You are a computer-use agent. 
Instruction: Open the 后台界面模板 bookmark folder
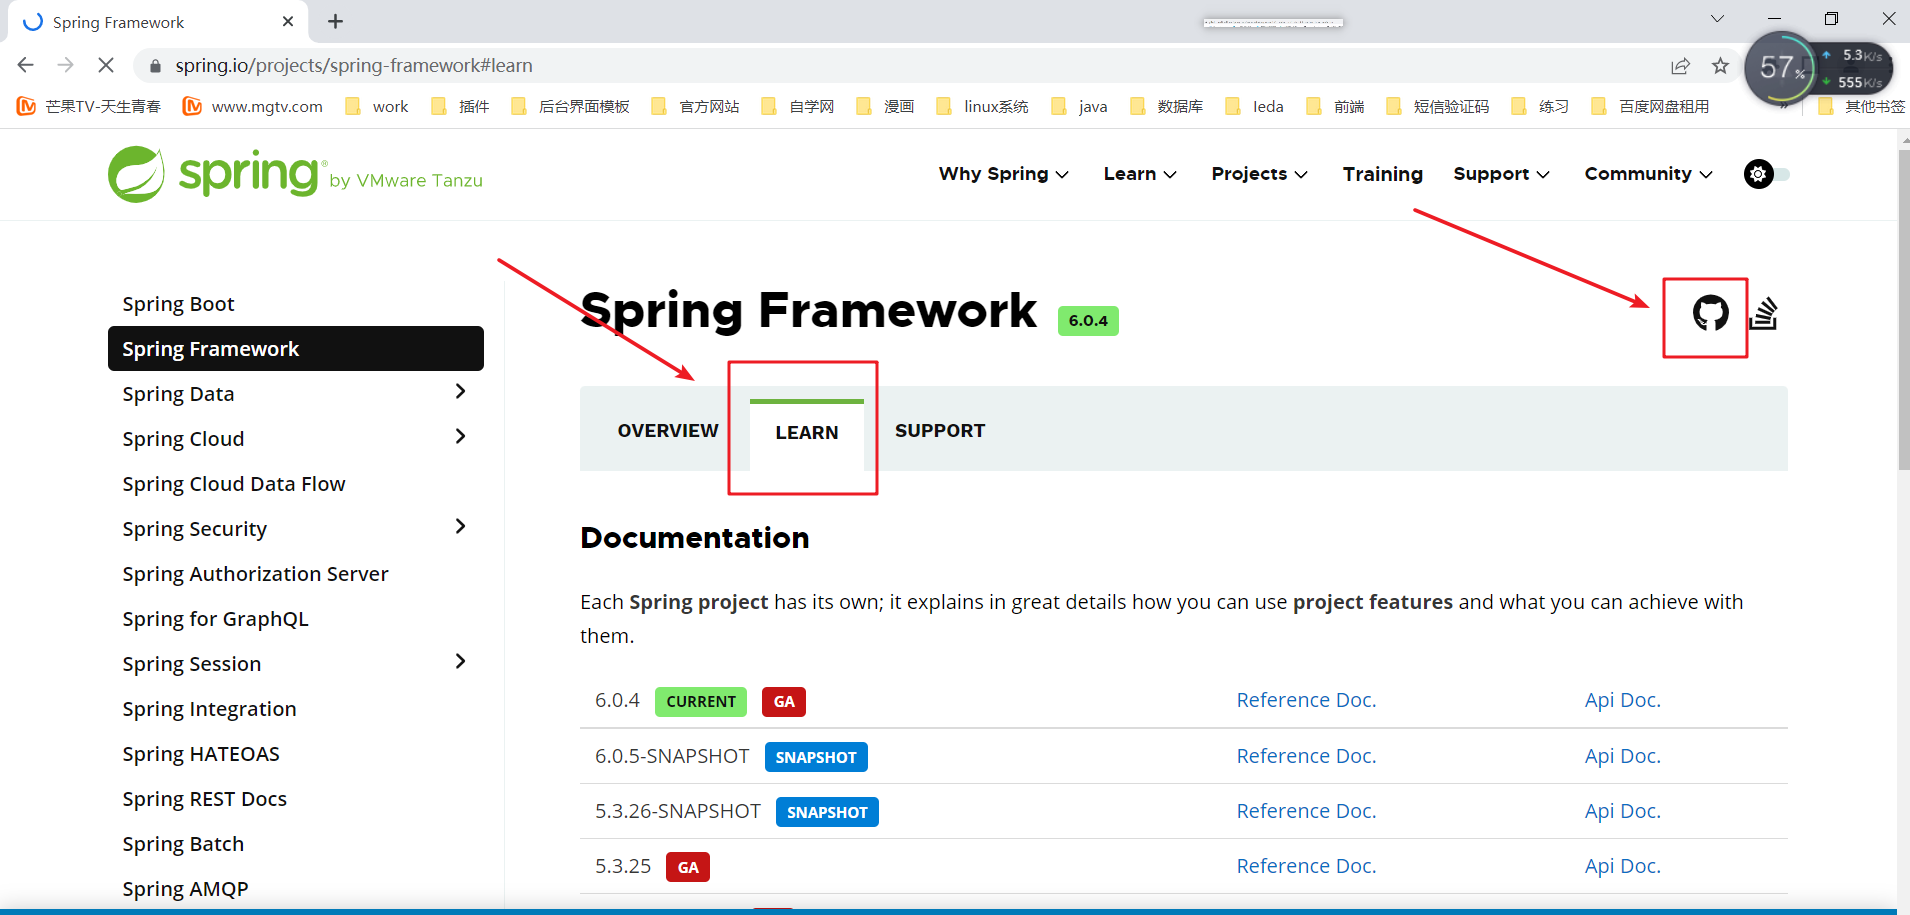570,106
